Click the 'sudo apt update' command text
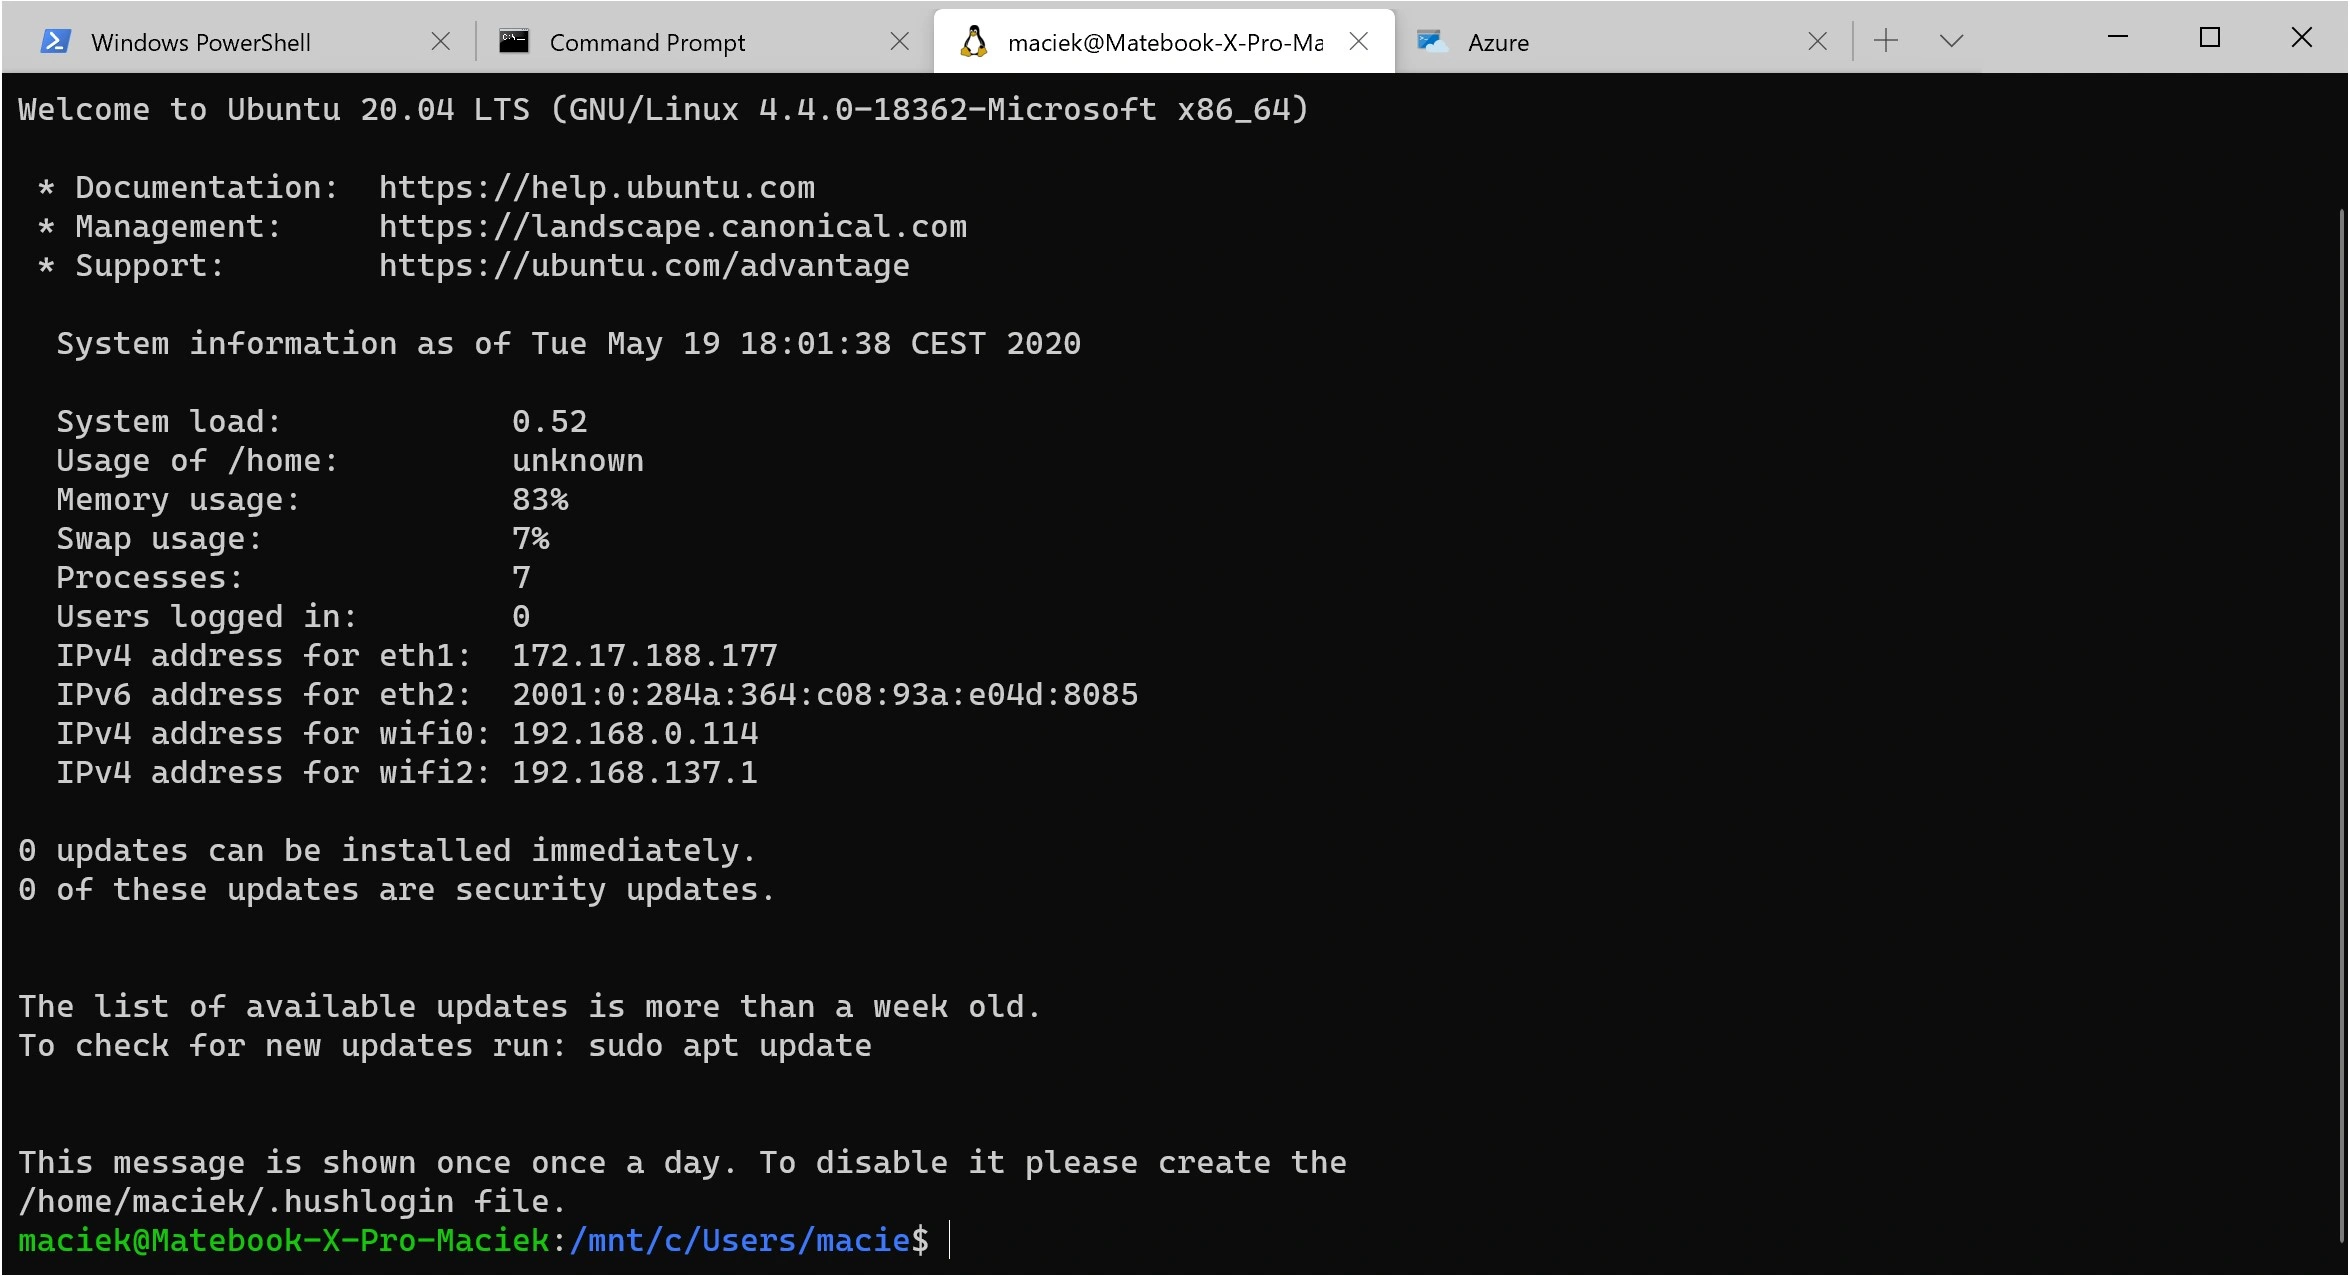 [729, 1046]
